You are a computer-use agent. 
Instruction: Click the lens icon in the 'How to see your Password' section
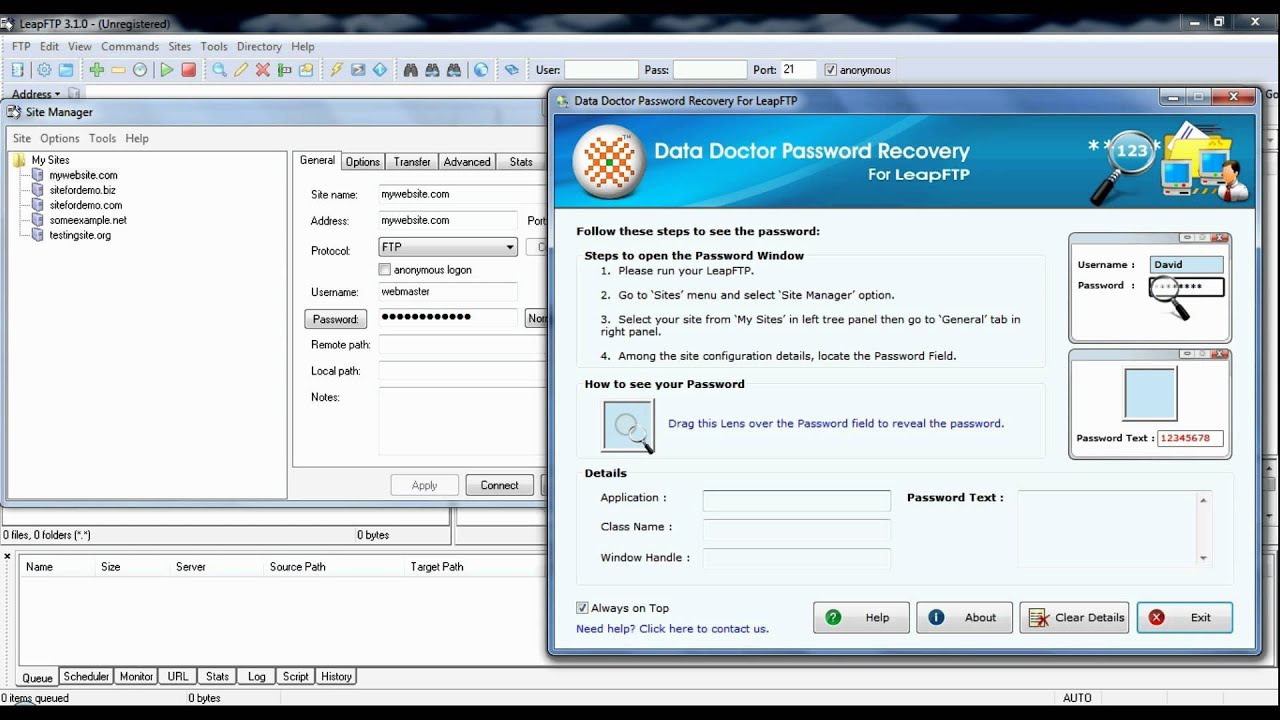pos(628,426)
